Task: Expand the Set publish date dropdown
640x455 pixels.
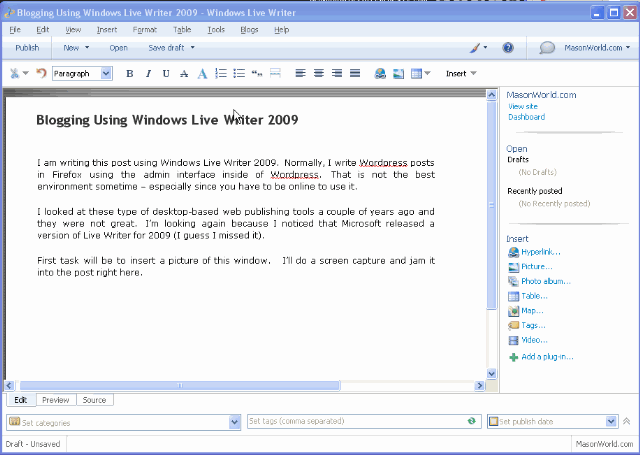Action: click(611, 422)
